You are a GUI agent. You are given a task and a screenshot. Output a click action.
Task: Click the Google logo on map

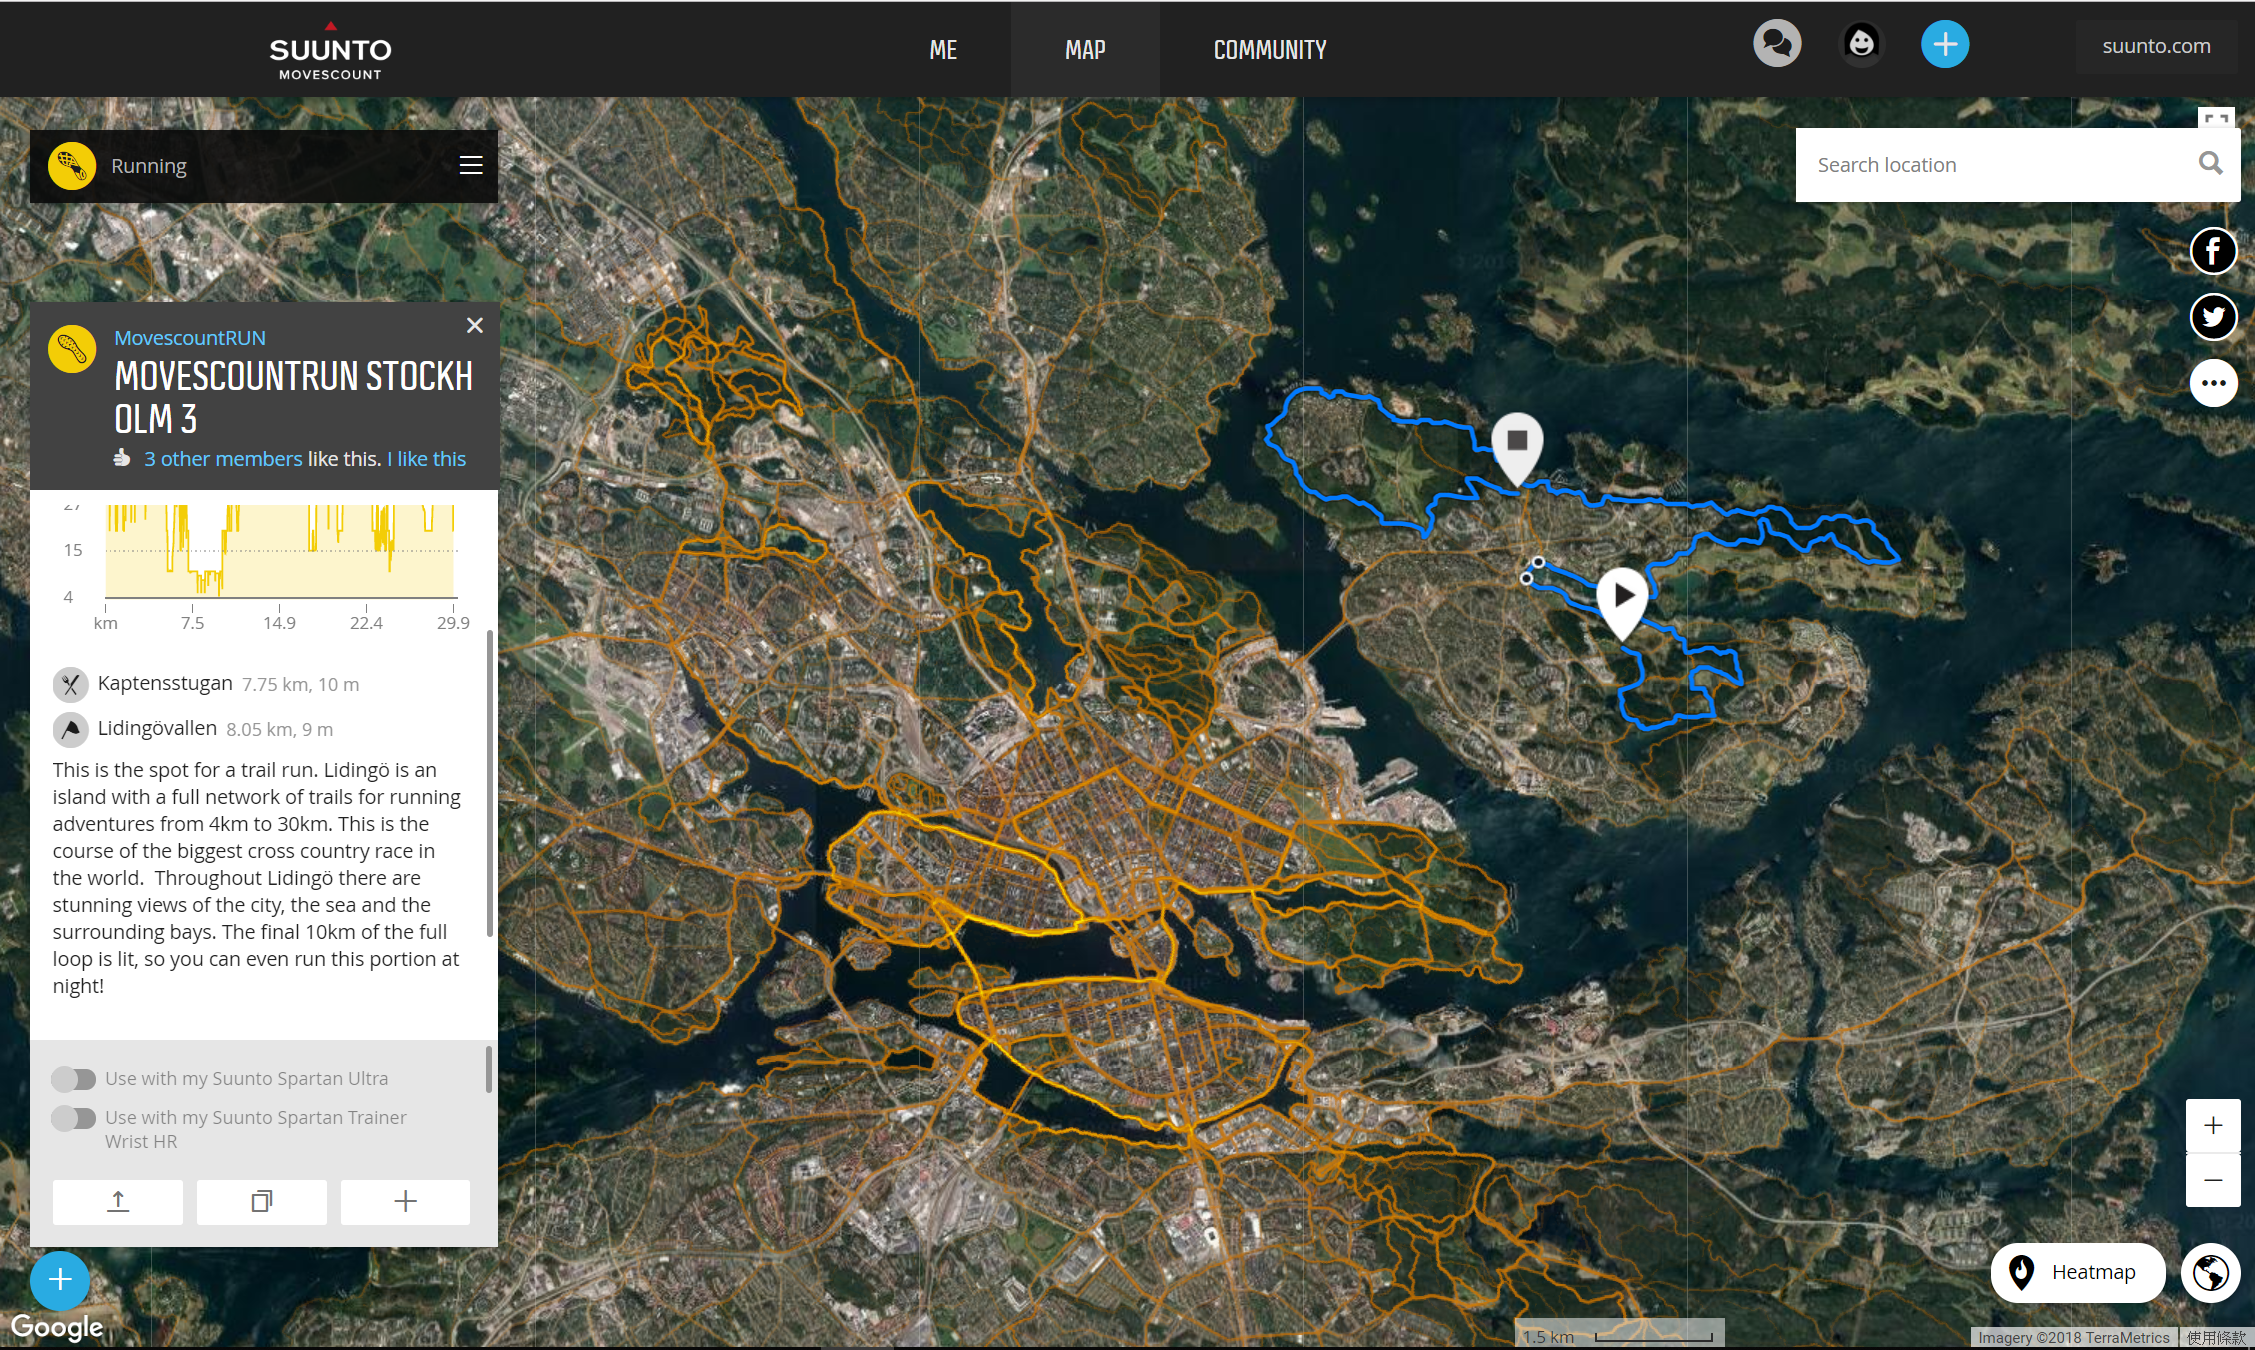(x=57, y=1327)
